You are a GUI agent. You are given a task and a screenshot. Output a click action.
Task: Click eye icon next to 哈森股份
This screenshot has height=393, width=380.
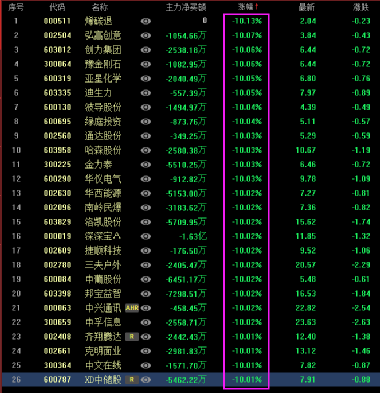click(146, 150)
